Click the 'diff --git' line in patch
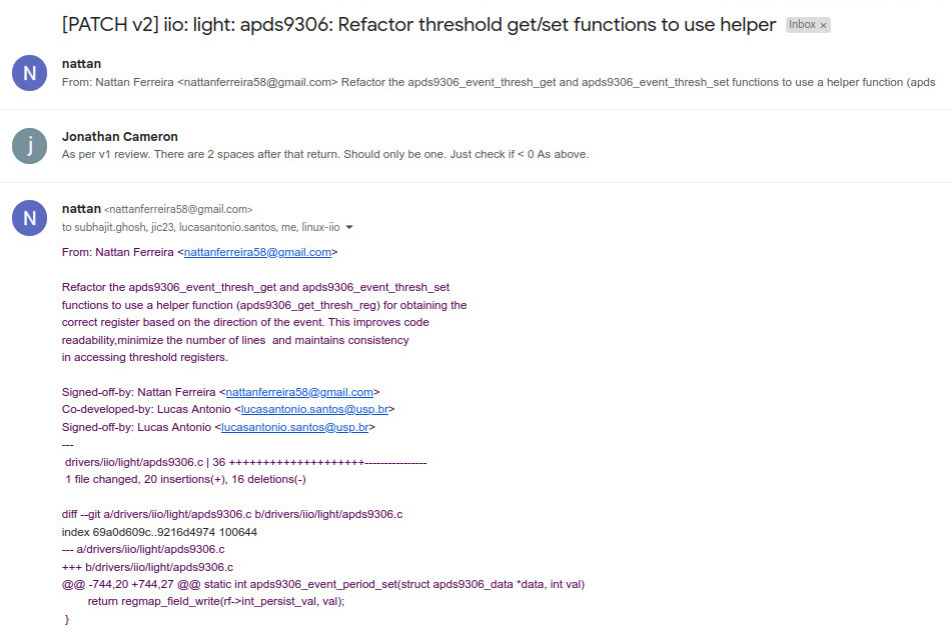The image size is (952, 639). pyautogui.click(x=232, y=514)
